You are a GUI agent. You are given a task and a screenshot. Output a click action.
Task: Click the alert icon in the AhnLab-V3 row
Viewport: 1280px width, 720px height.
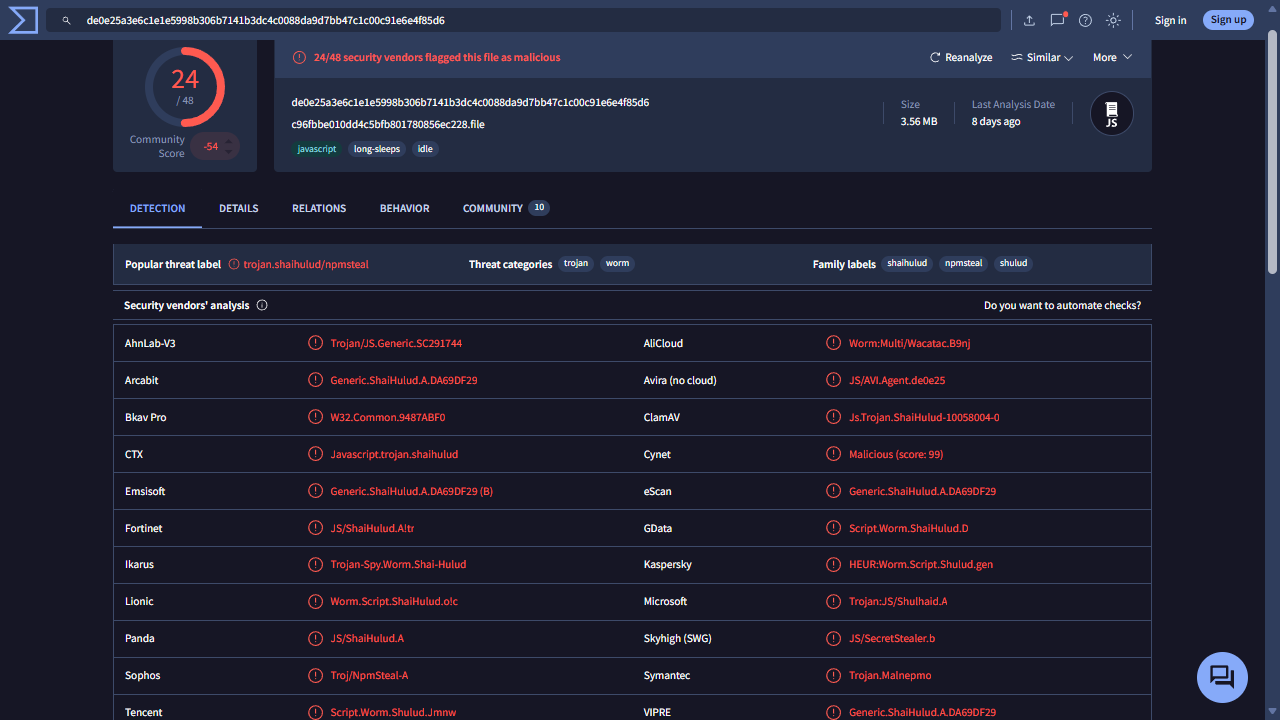point(315,343)
